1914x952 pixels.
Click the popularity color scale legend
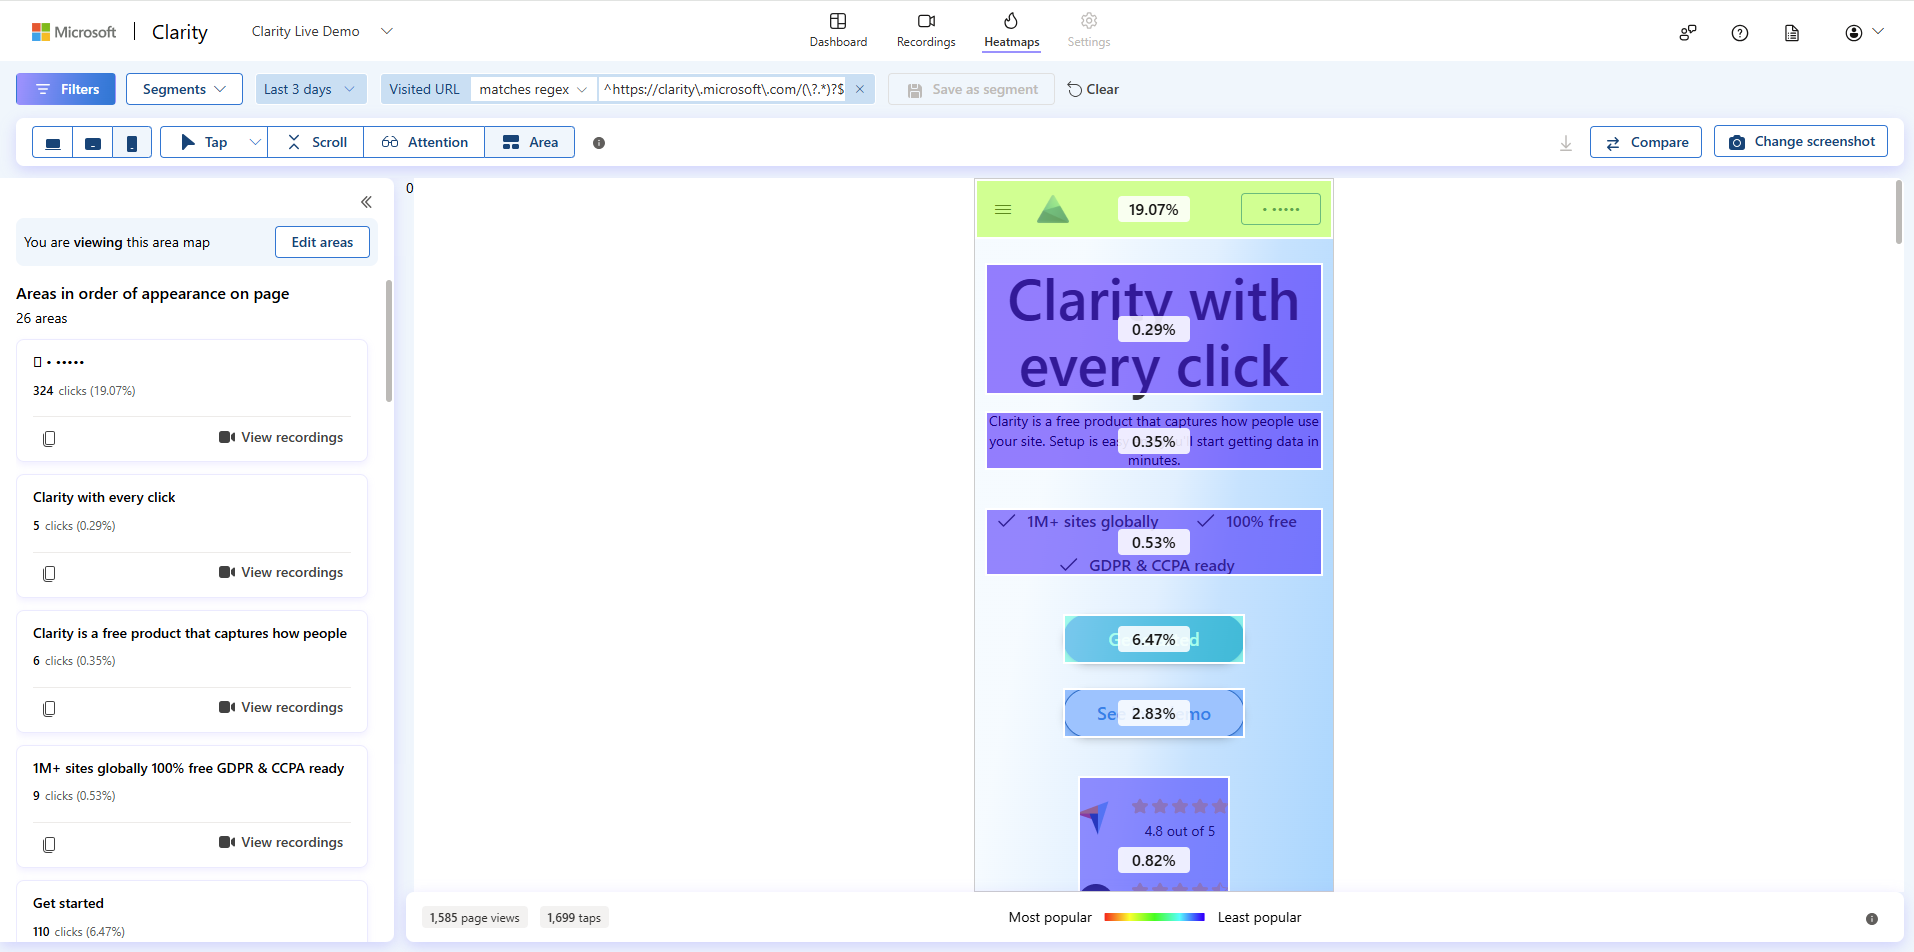(1154, 917)
